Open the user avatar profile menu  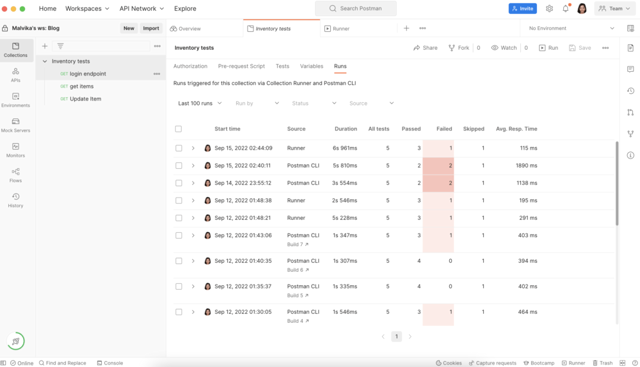click(x=582, y=9)
